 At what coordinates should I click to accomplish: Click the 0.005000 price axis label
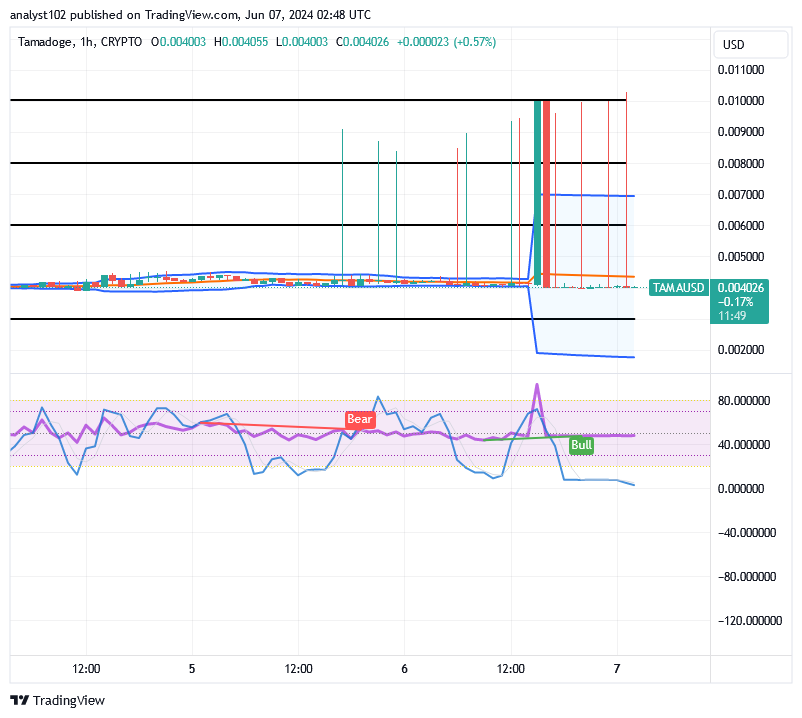(741, 257)
